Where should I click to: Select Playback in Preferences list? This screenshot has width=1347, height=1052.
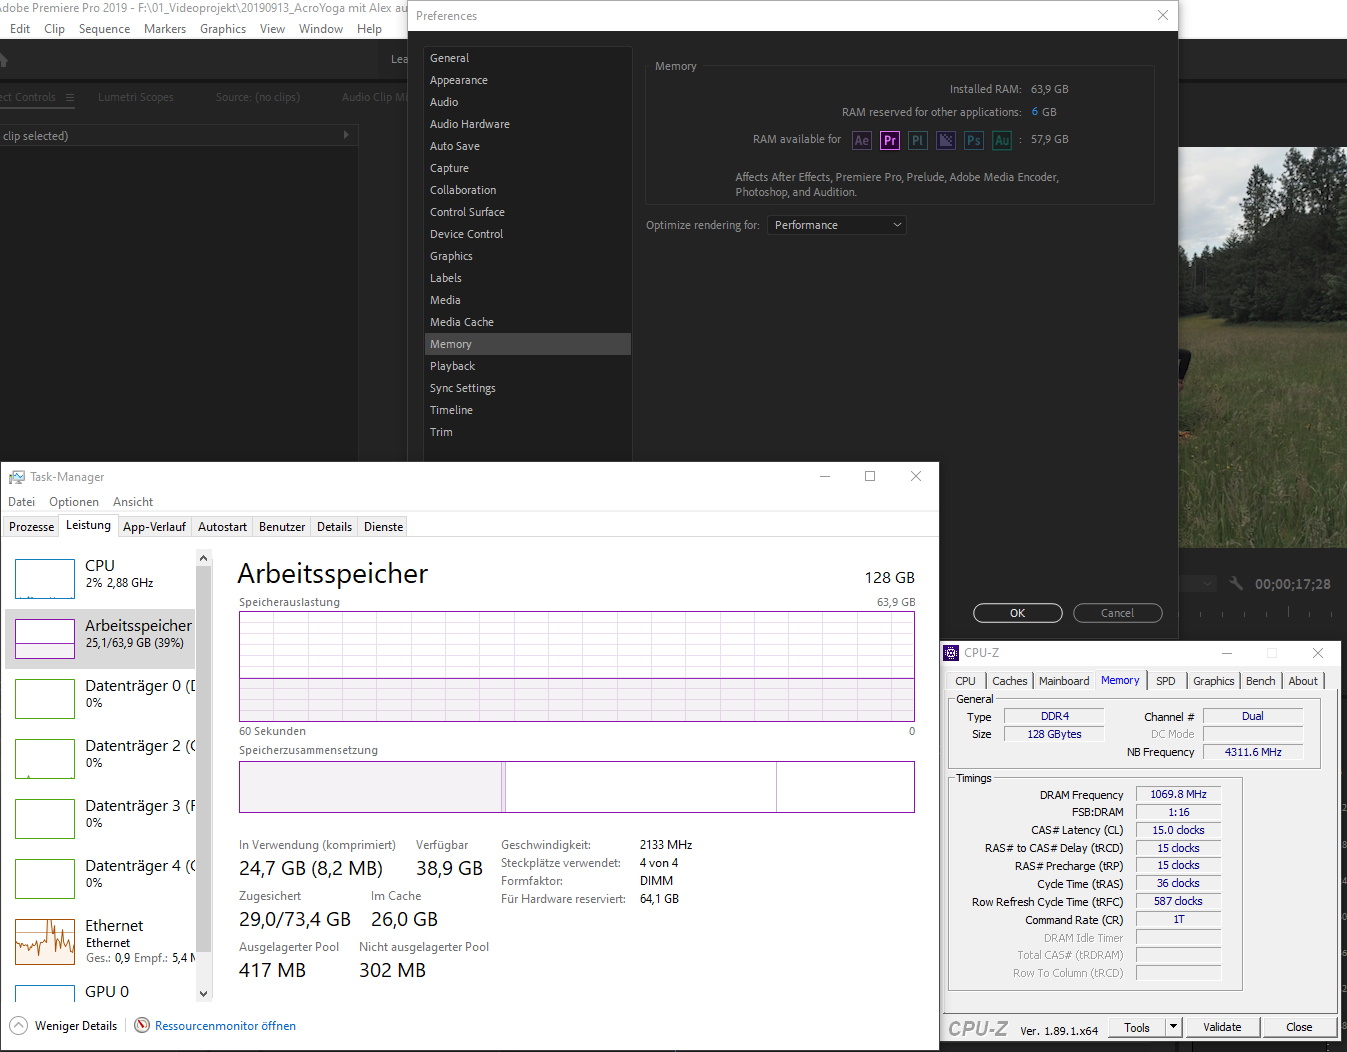click(x=528, y=366)
